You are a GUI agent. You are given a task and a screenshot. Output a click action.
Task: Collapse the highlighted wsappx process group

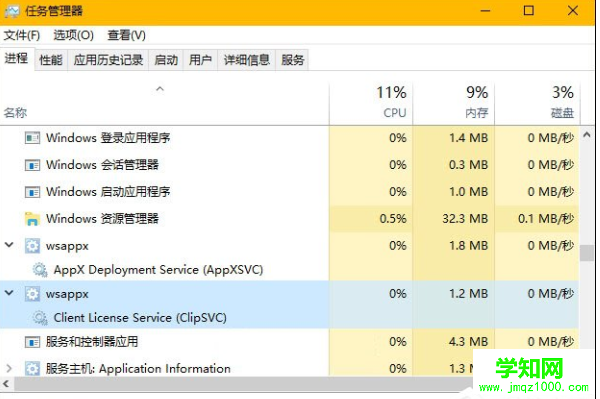point(9,293)
